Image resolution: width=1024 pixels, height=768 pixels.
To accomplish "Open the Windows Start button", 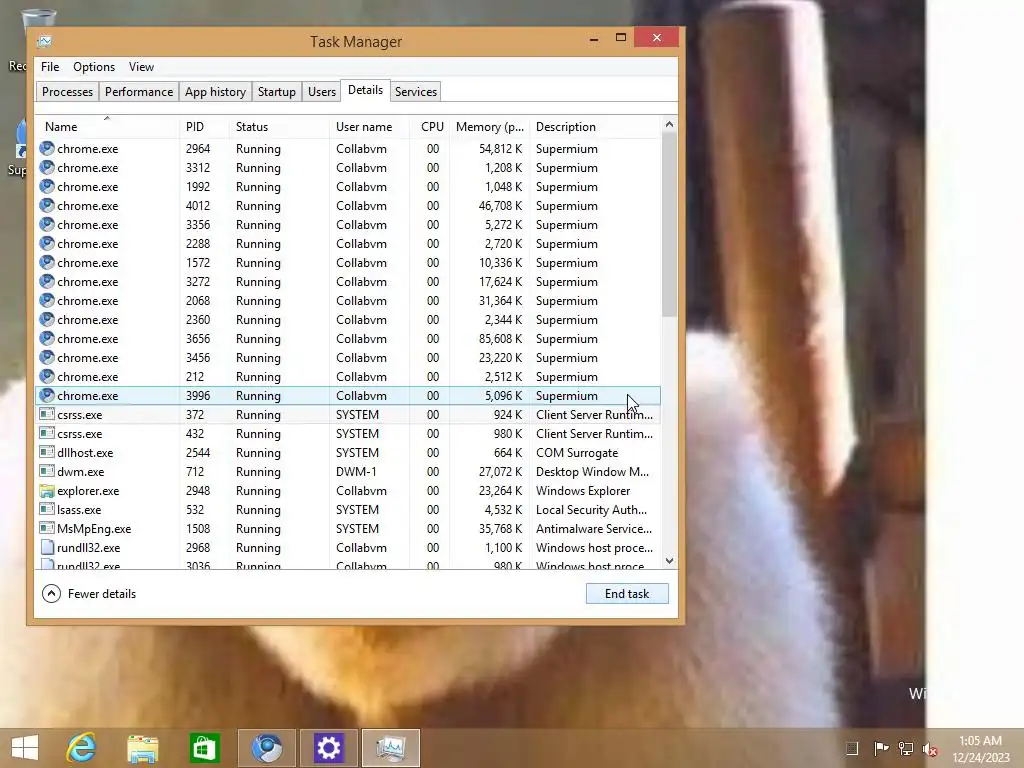I will pyautogui.click(x=25, y=748).
